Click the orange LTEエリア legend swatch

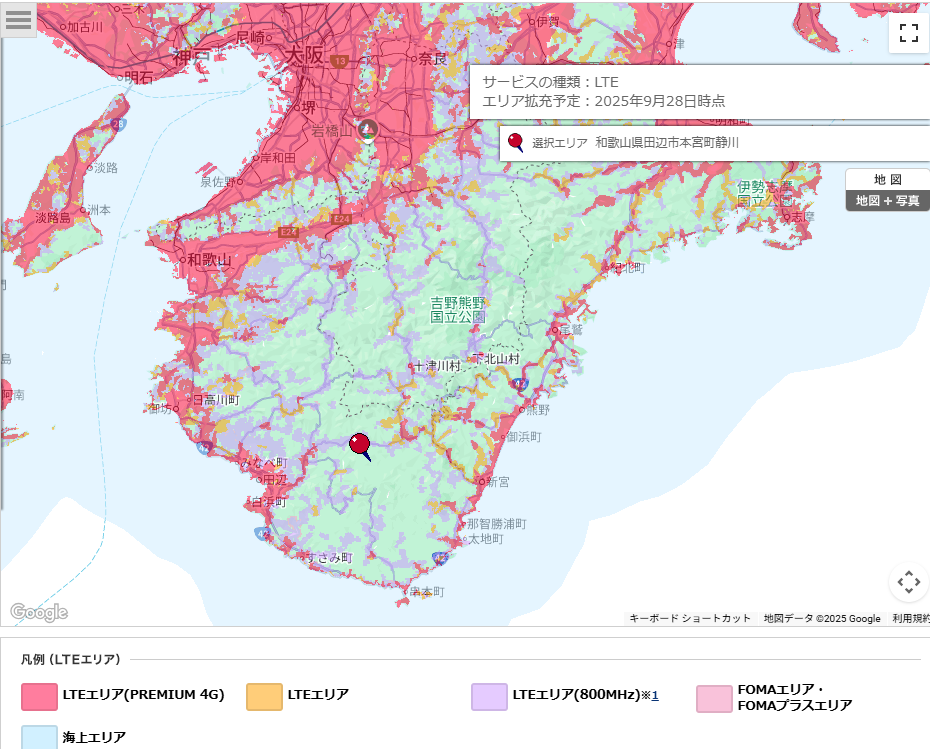264,697
